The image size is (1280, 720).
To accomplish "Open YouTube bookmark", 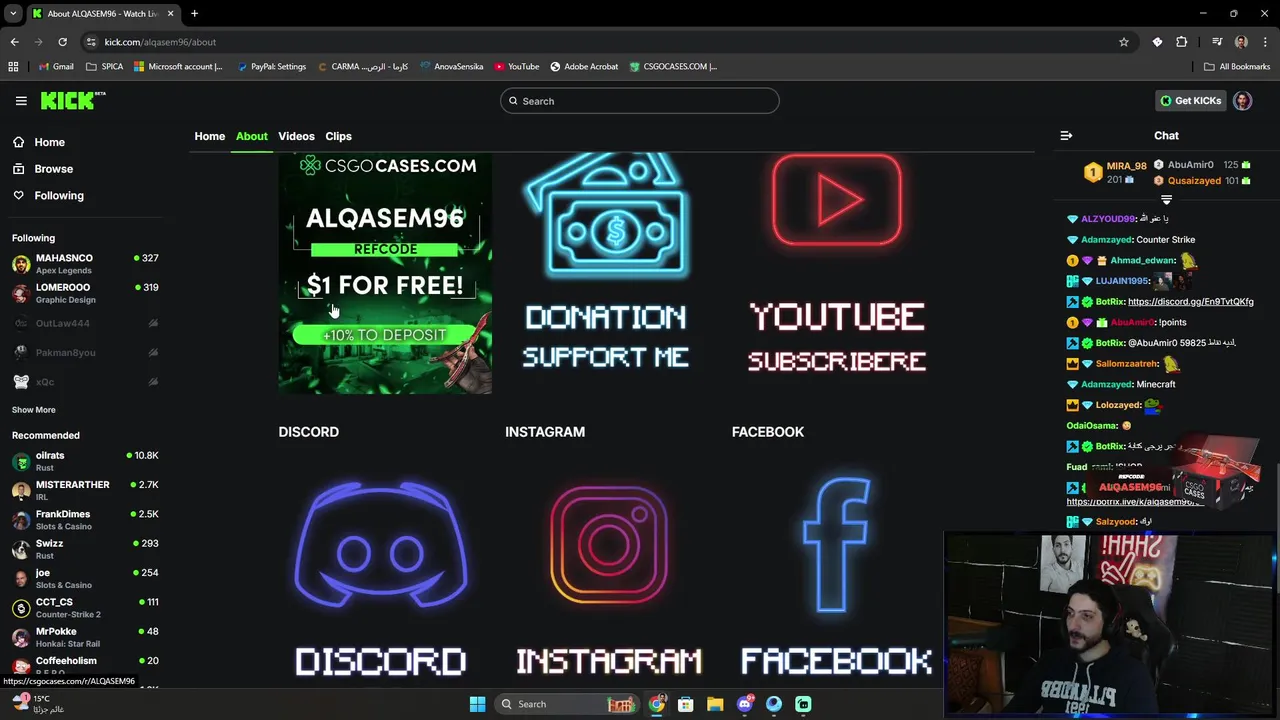I will pos(516,67).
